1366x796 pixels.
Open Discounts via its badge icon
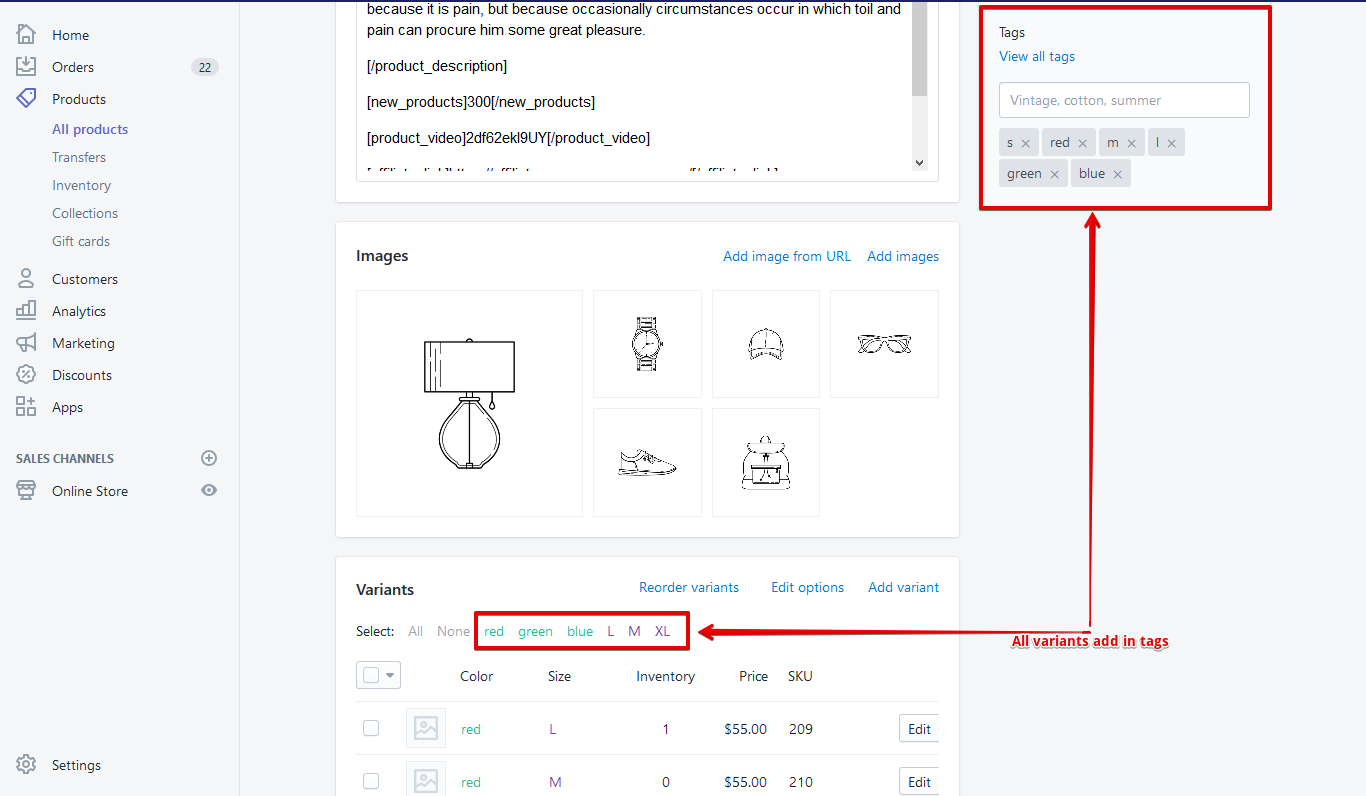26,375
